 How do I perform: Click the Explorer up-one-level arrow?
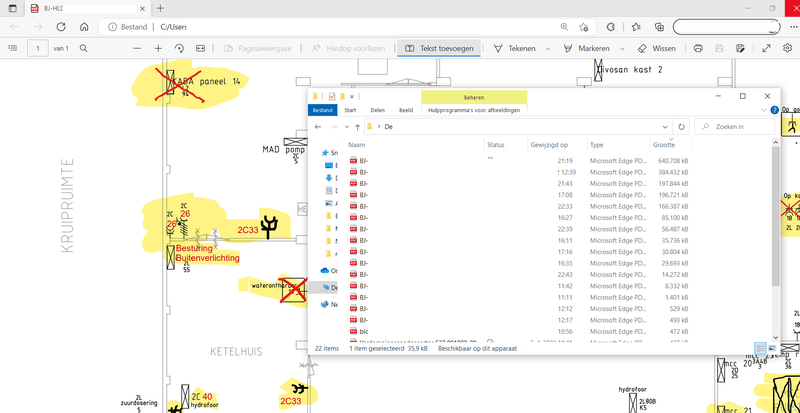point(358,127)
